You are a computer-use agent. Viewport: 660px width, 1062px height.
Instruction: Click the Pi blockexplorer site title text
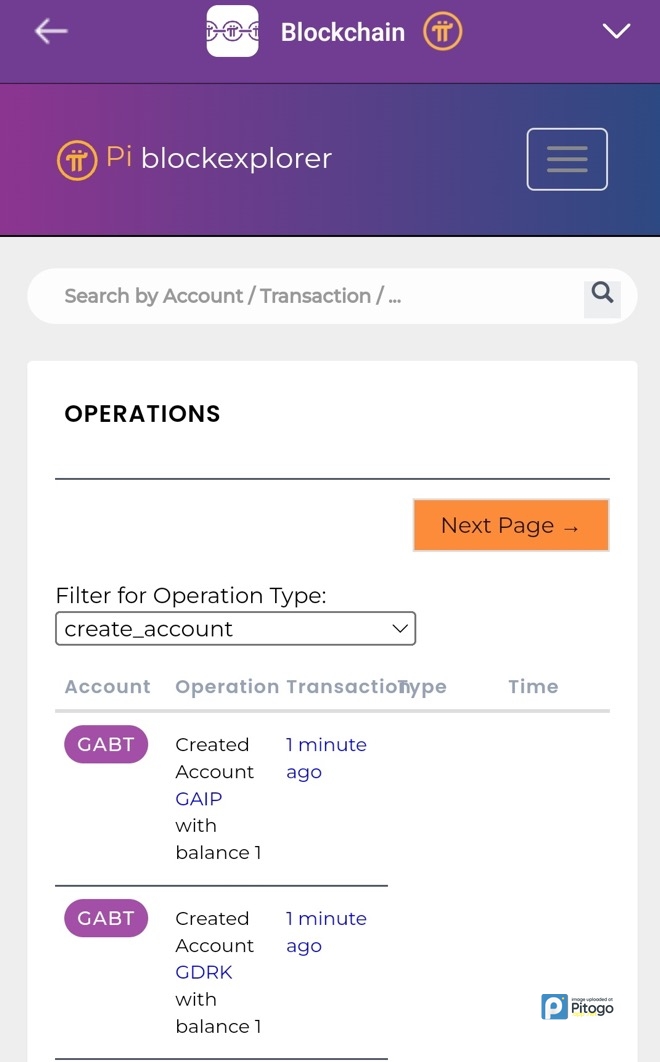coord(235,159)
